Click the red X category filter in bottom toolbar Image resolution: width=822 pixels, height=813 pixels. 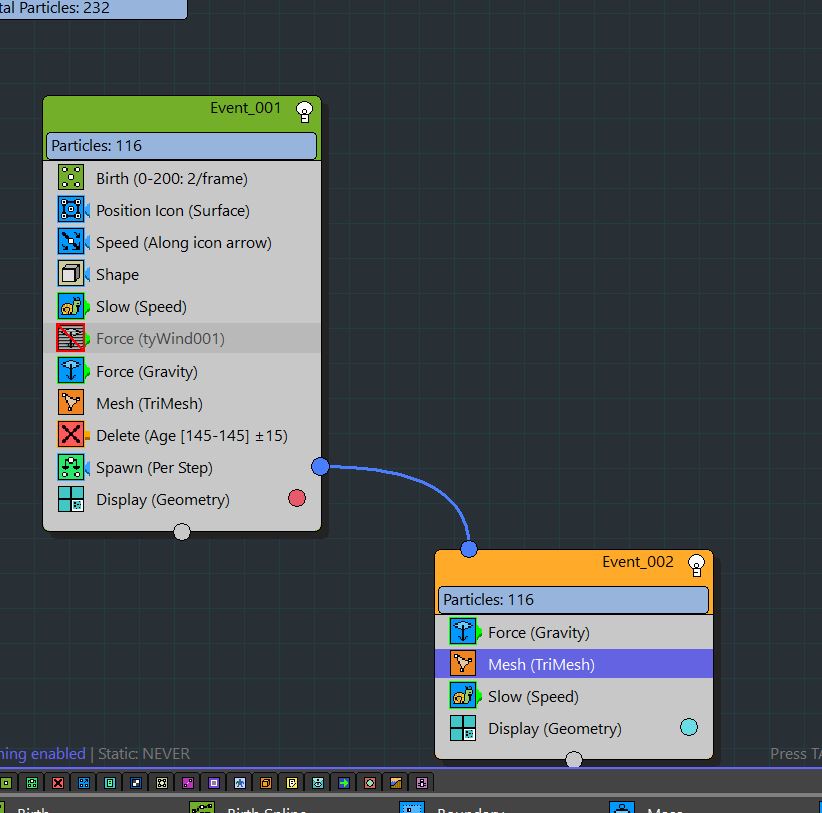pyautogui.click(x=58, y=782)
